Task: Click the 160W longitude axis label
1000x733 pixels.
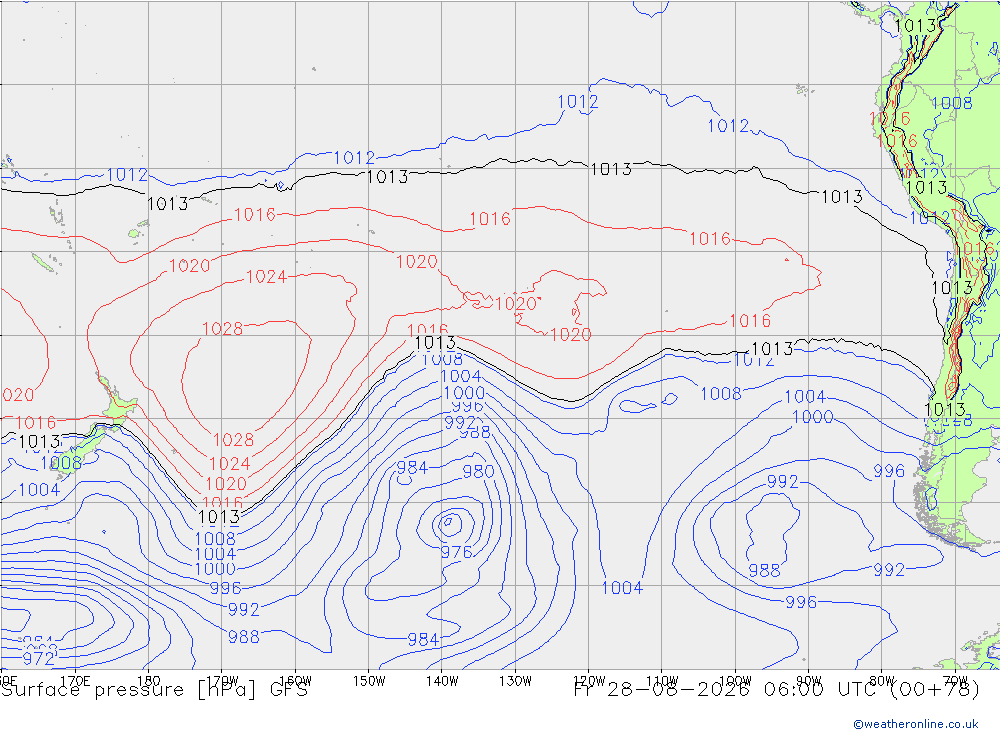Action: tap(296, 681)
